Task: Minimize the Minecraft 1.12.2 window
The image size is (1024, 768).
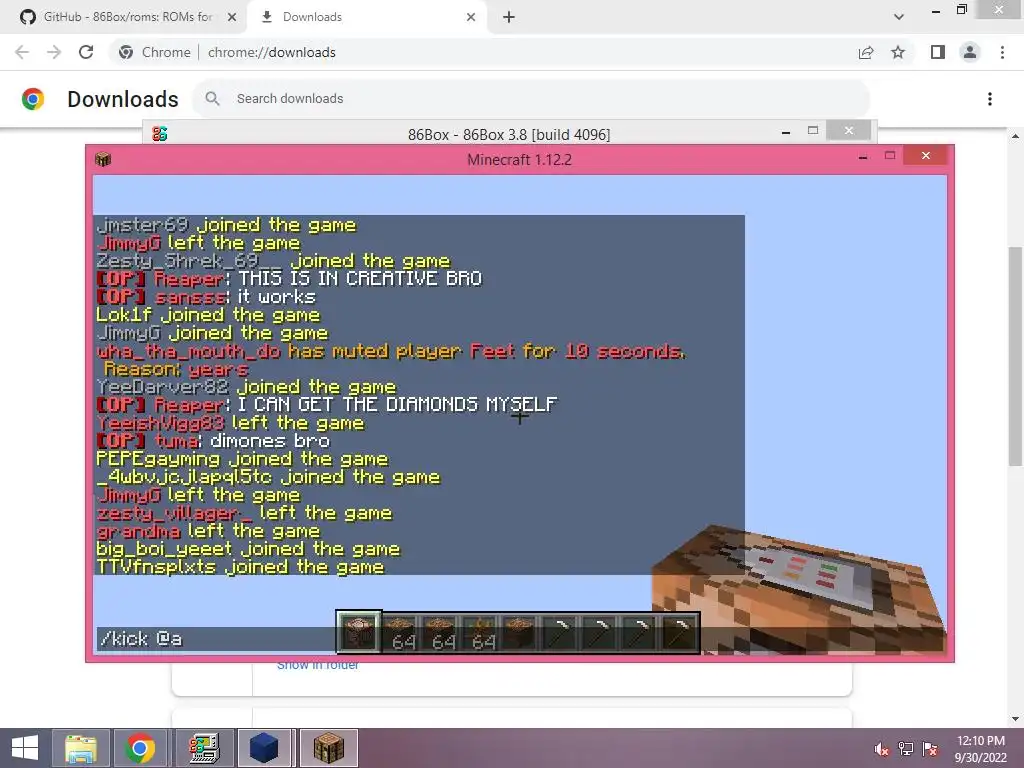Action: coord(863,157)
